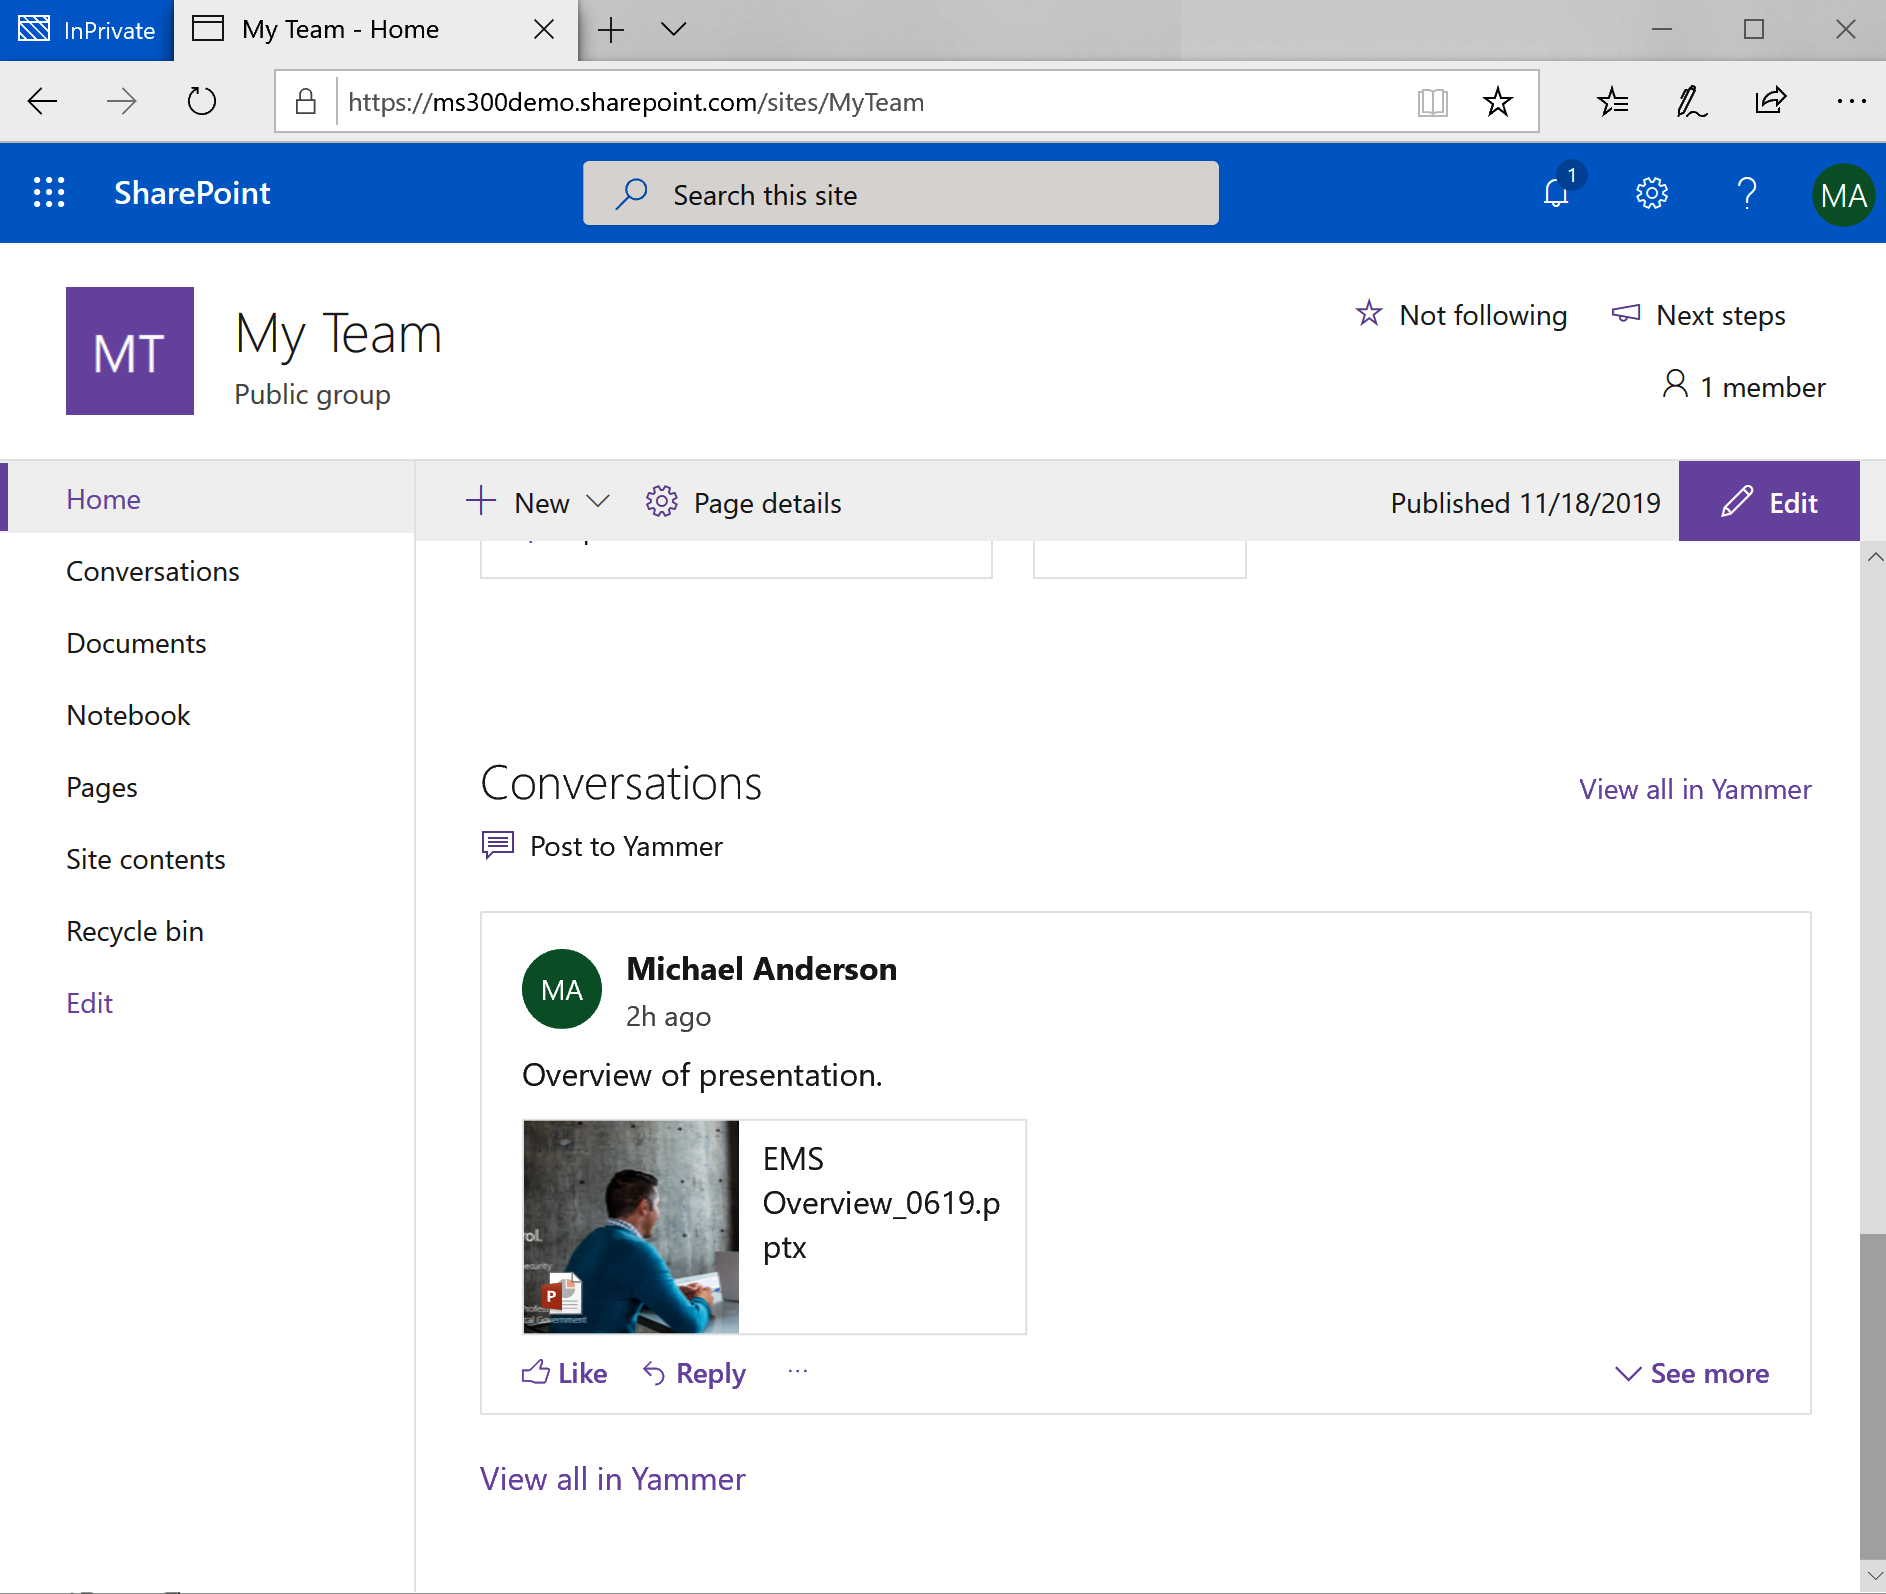1886x1594 pixels.
Task: Like the Michael Anderson post
Action: [x=564, y=1373]
